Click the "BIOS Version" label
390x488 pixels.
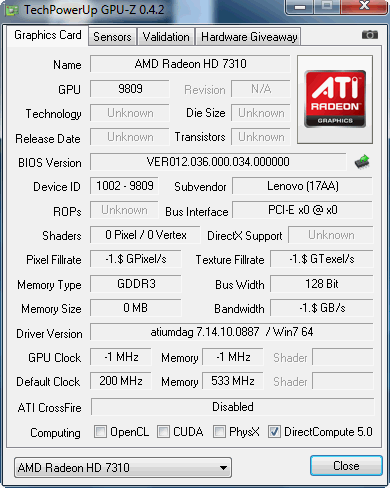click(50, 163)
